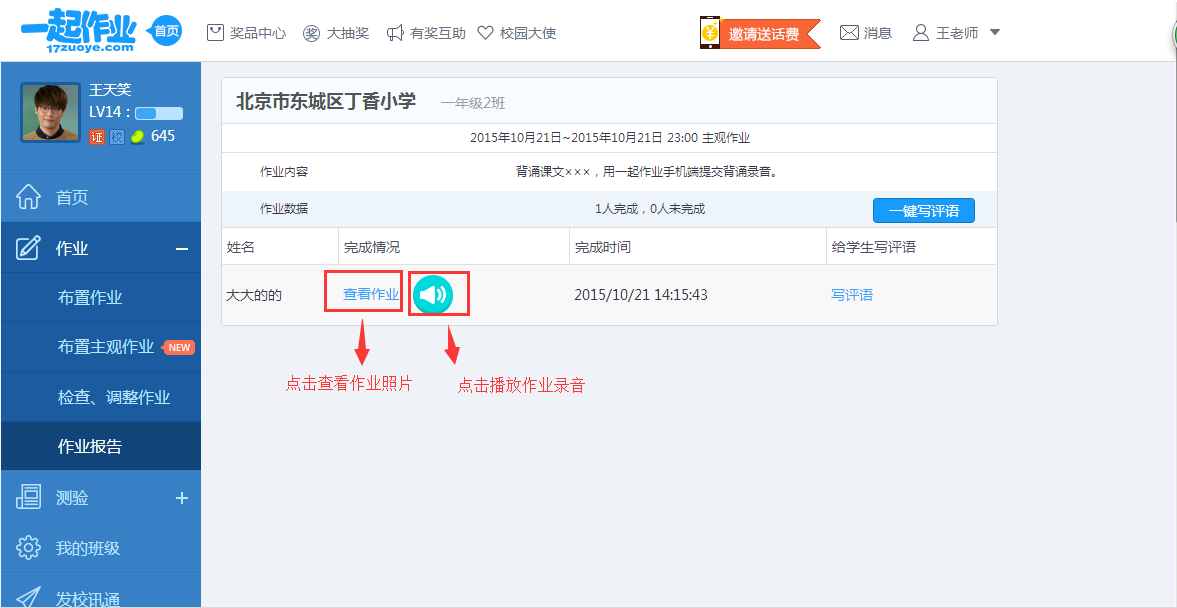Click the 给学生写评语 column header
The width and height of the screenshot is (1177, 608).
tap(874, 247)
